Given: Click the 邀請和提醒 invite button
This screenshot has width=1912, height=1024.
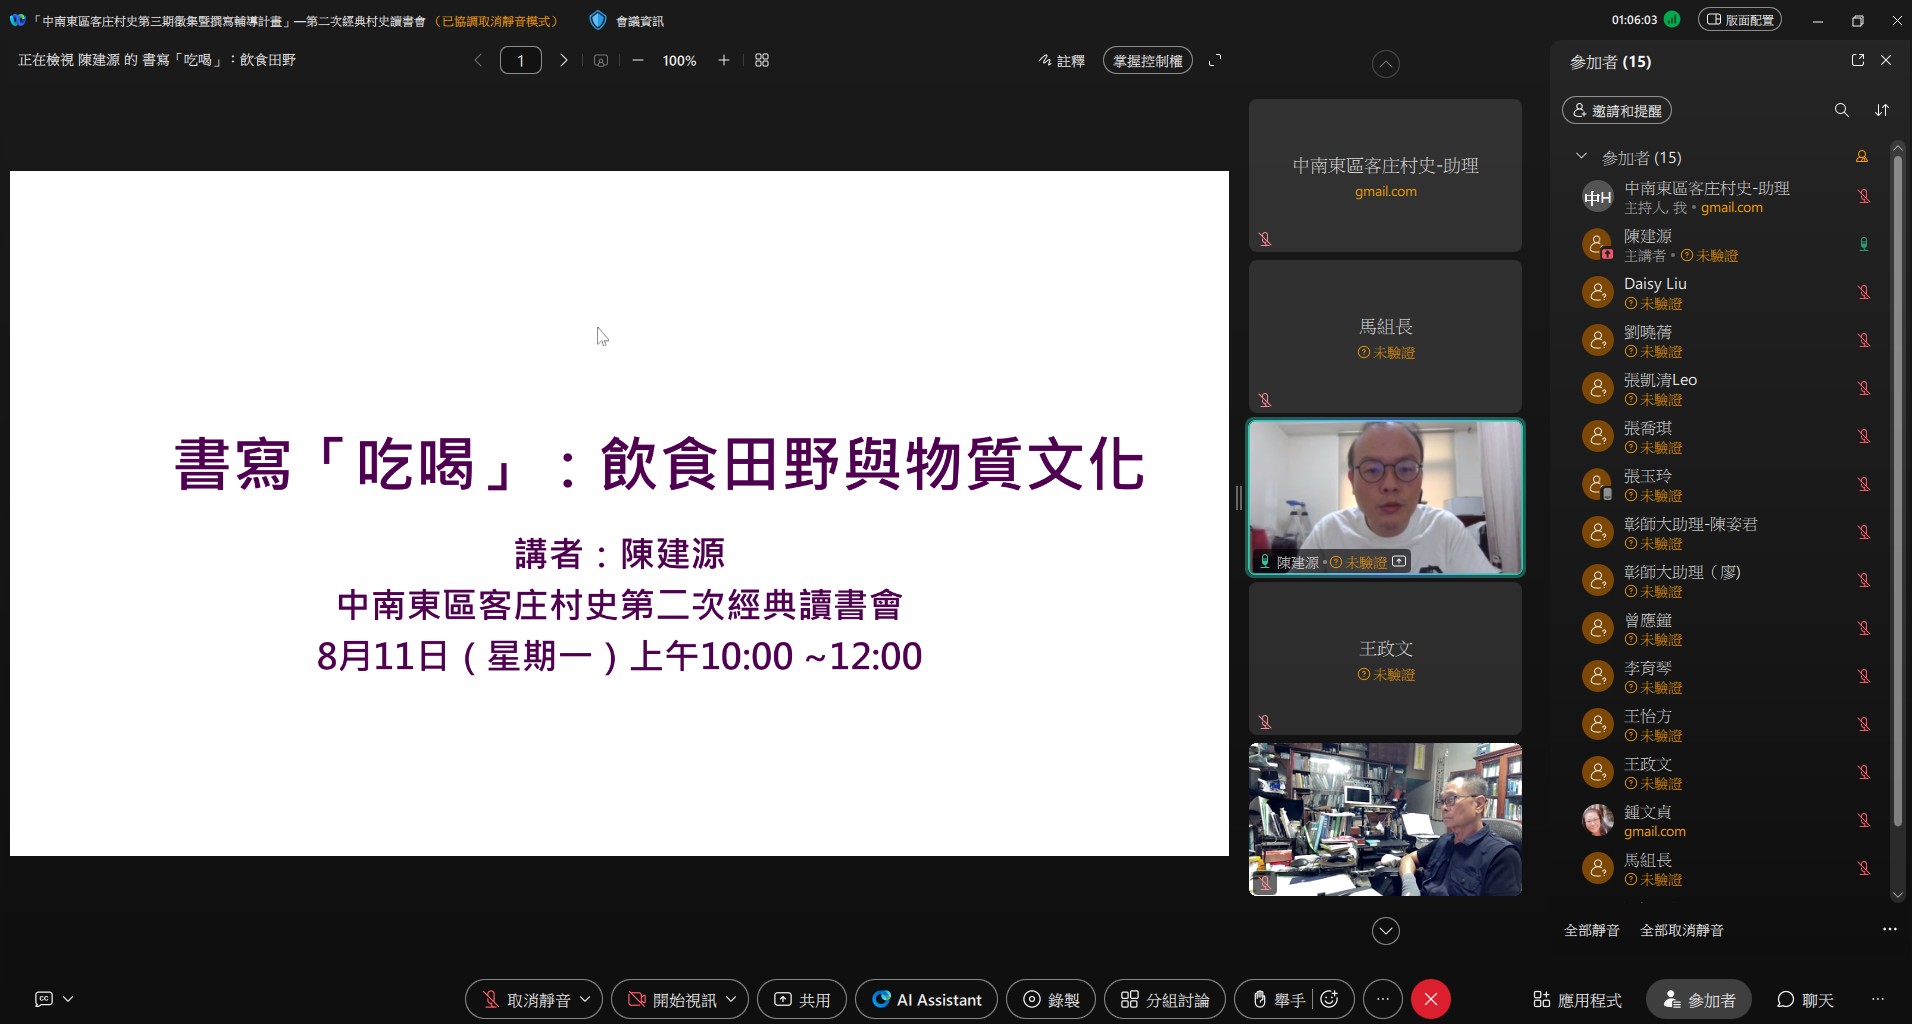Looking at the screenshot, I should (1616, 110).
